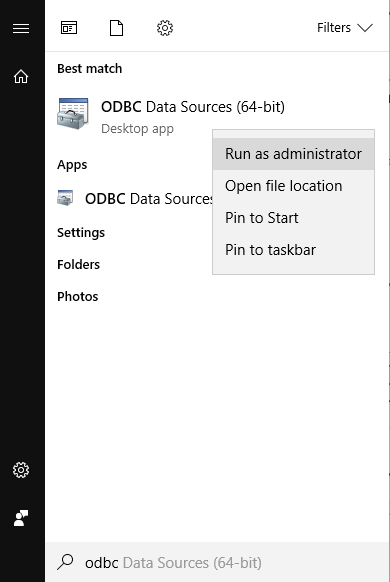Open the Feedback person icon in sidebar

(x=21, y=518)
